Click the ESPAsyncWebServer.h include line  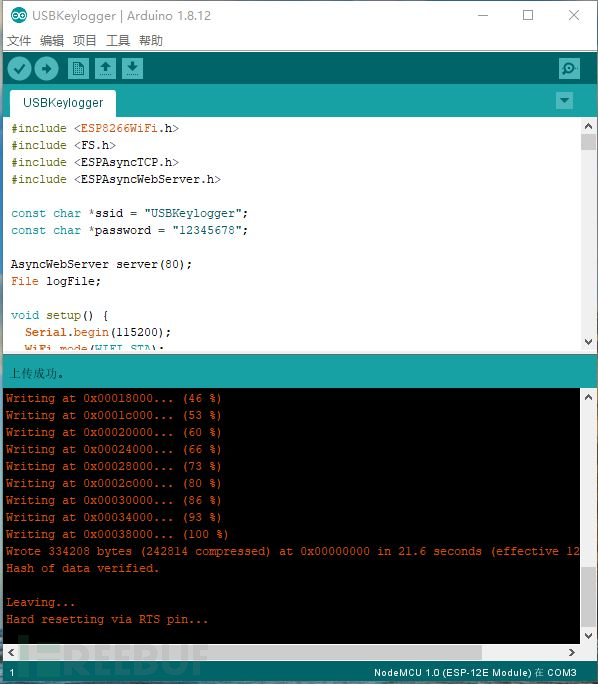click(116, 179)
